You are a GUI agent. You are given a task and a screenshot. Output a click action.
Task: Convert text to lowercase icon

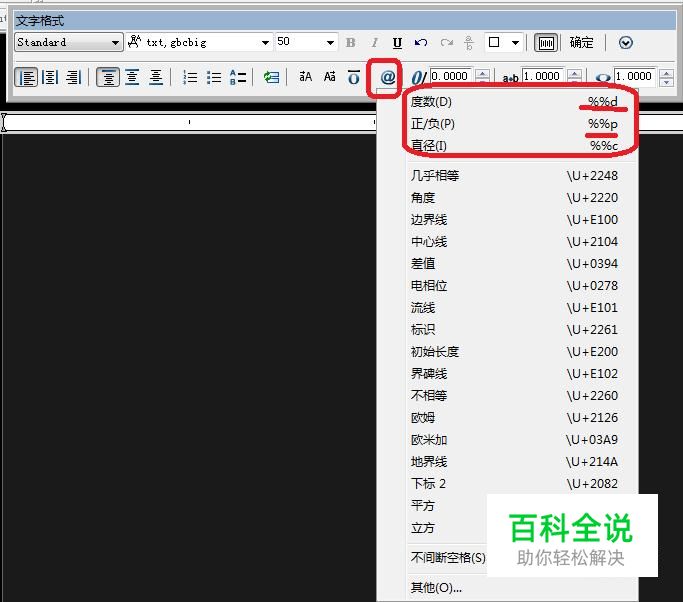(x=330, y=77)
